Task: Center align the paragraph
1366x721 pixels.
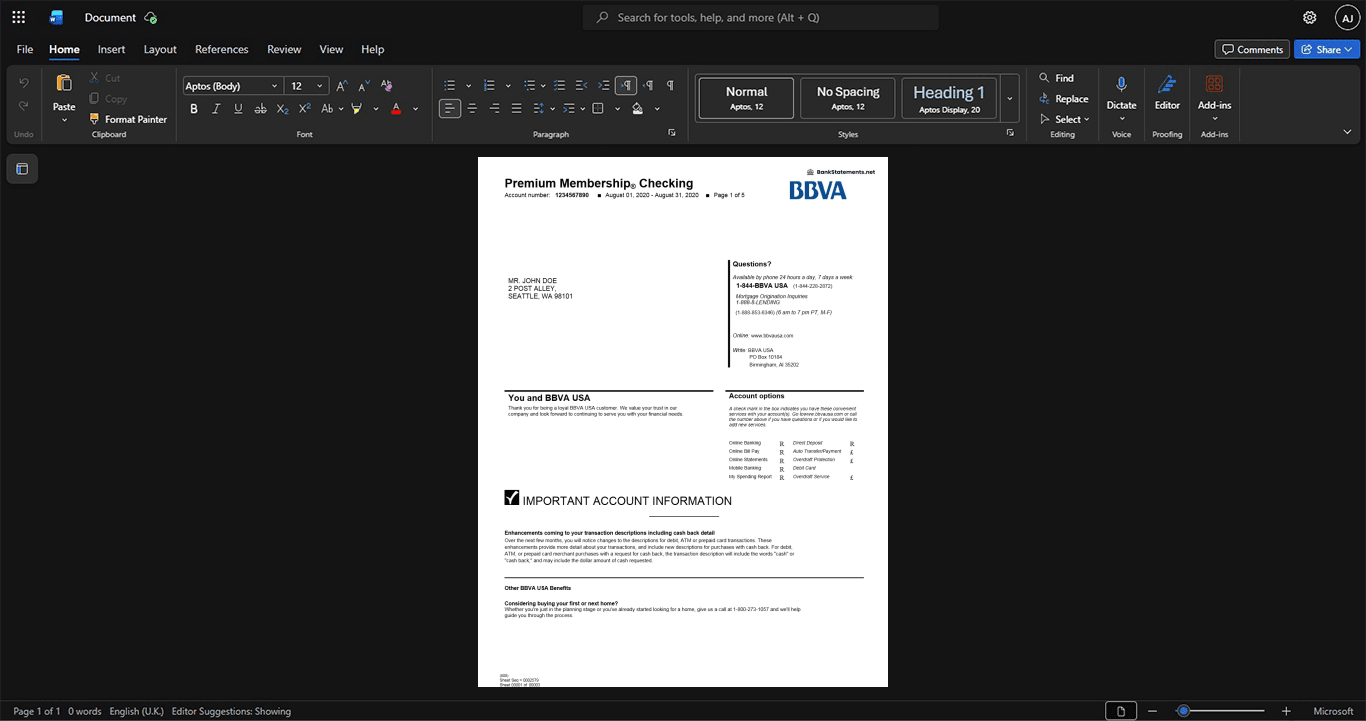Action: pos(472,108)
